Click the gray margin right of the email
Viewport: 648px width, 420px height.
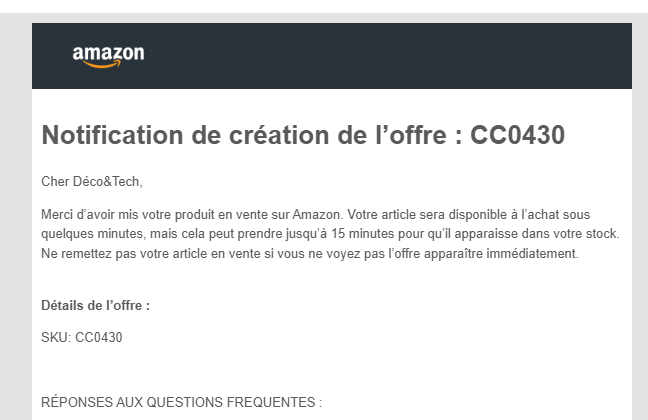(640, 215)
